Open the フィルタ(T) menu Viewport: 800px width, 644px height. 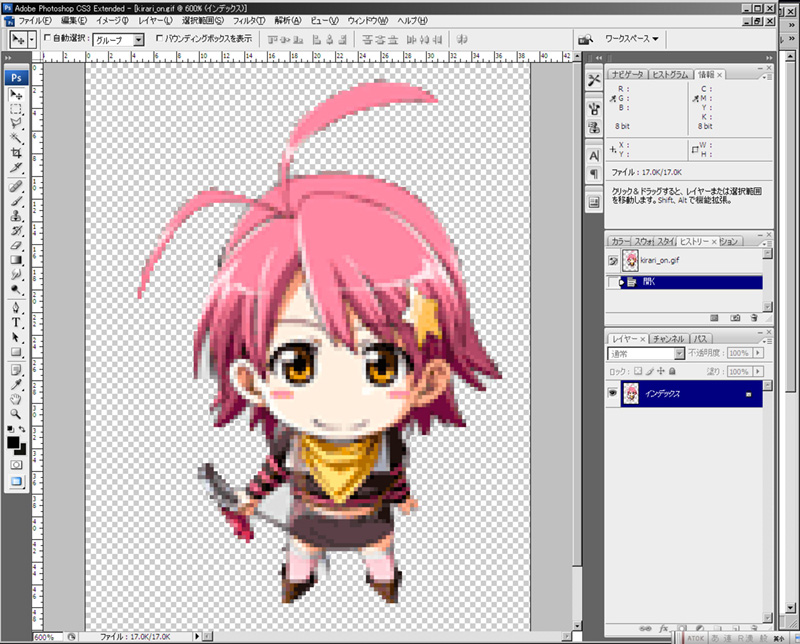point(249,21)
